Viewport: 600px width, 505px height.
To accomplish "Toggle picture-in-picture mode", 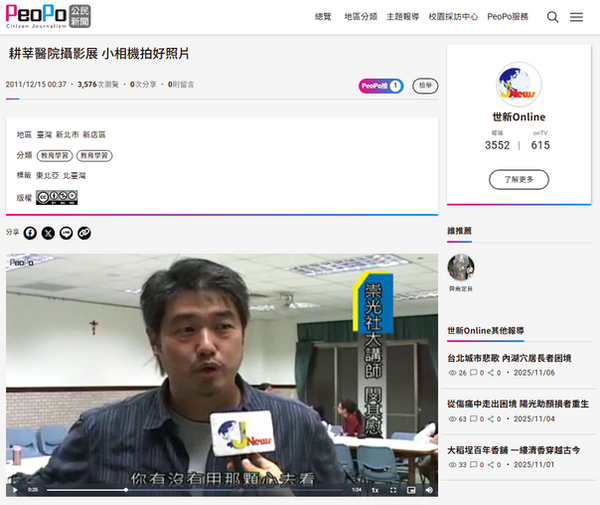I will [x=411, y=490].
